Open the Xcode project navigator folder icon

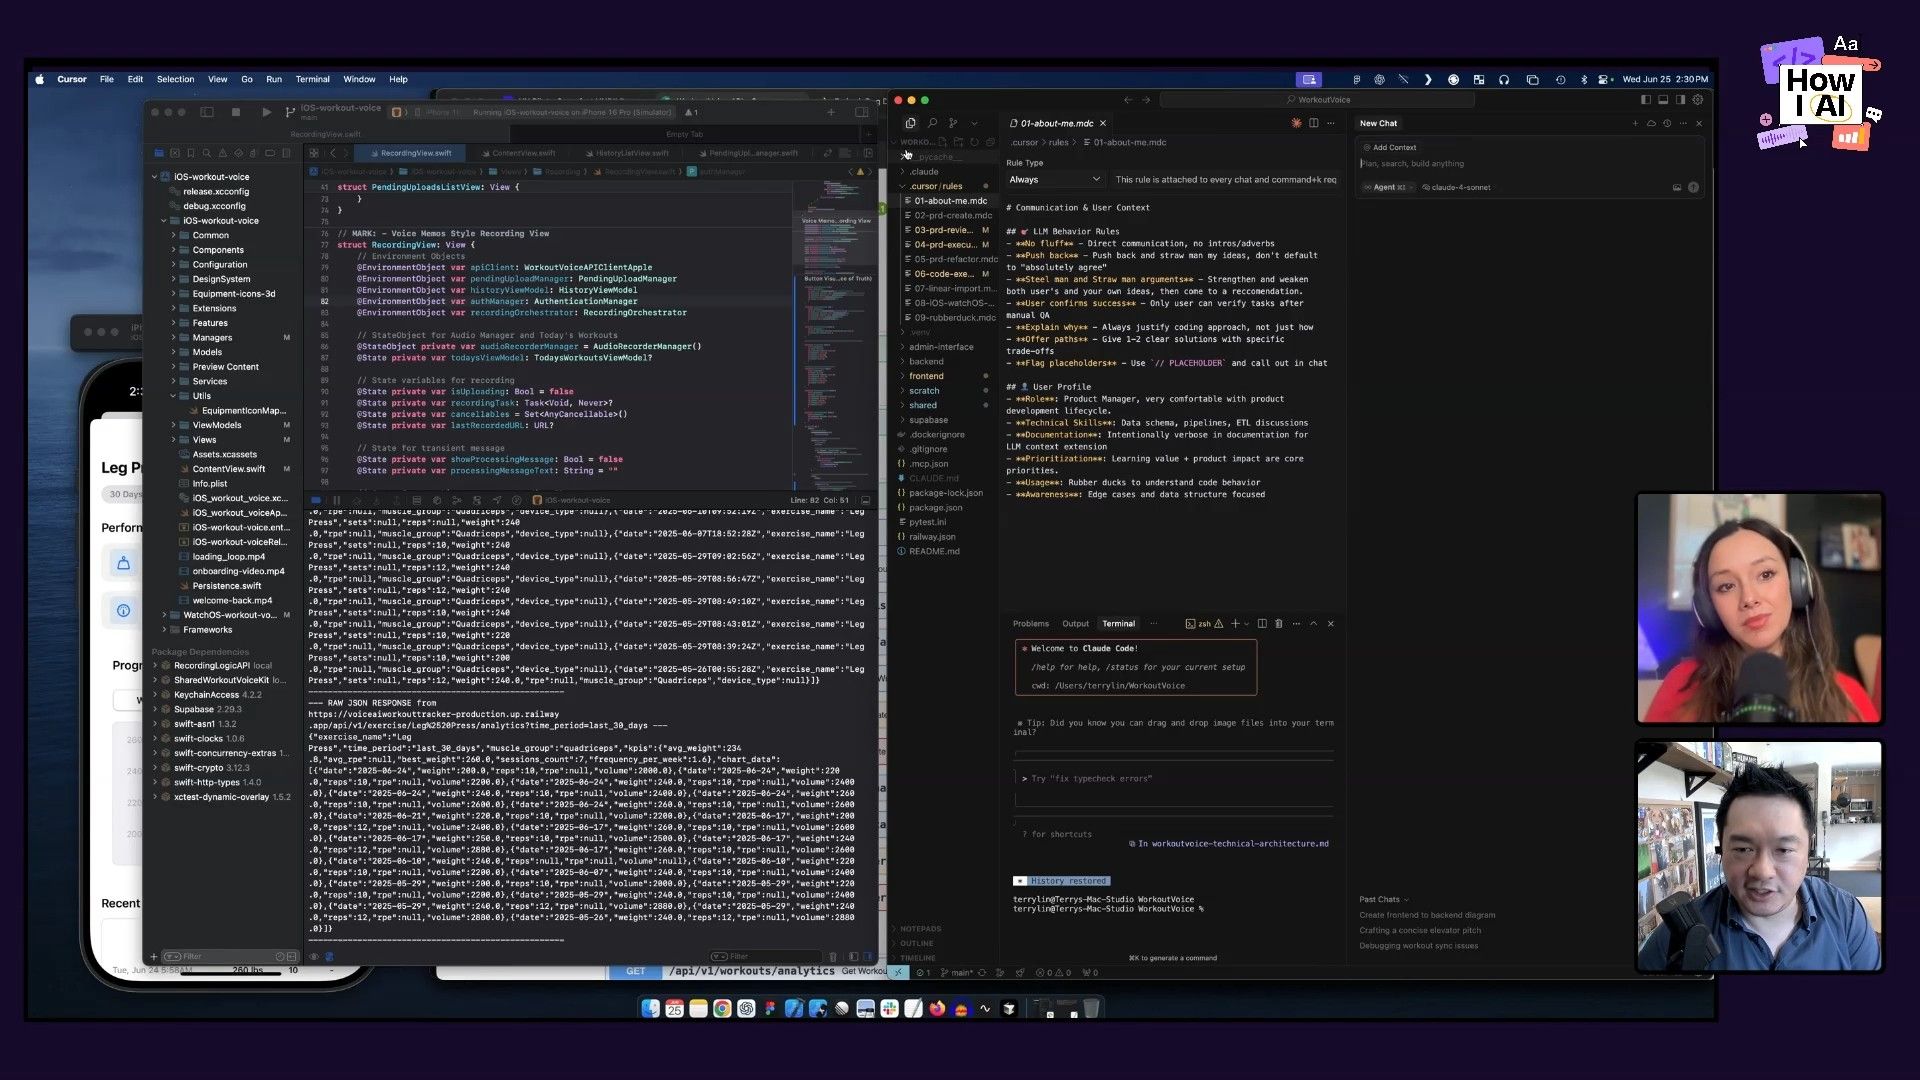[159, 153]
